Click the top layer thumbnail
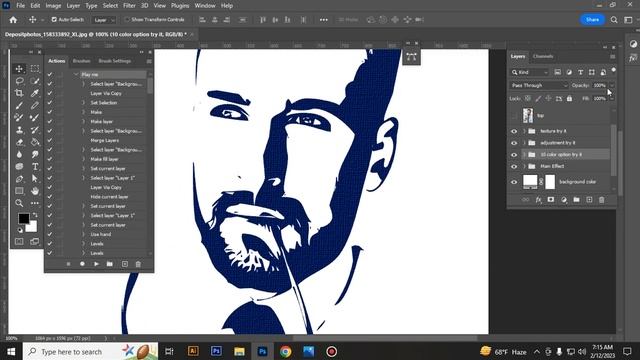Image resolution: width=640 pixels, height=360 pixels. pyautogui.click(x=528, y=116)
